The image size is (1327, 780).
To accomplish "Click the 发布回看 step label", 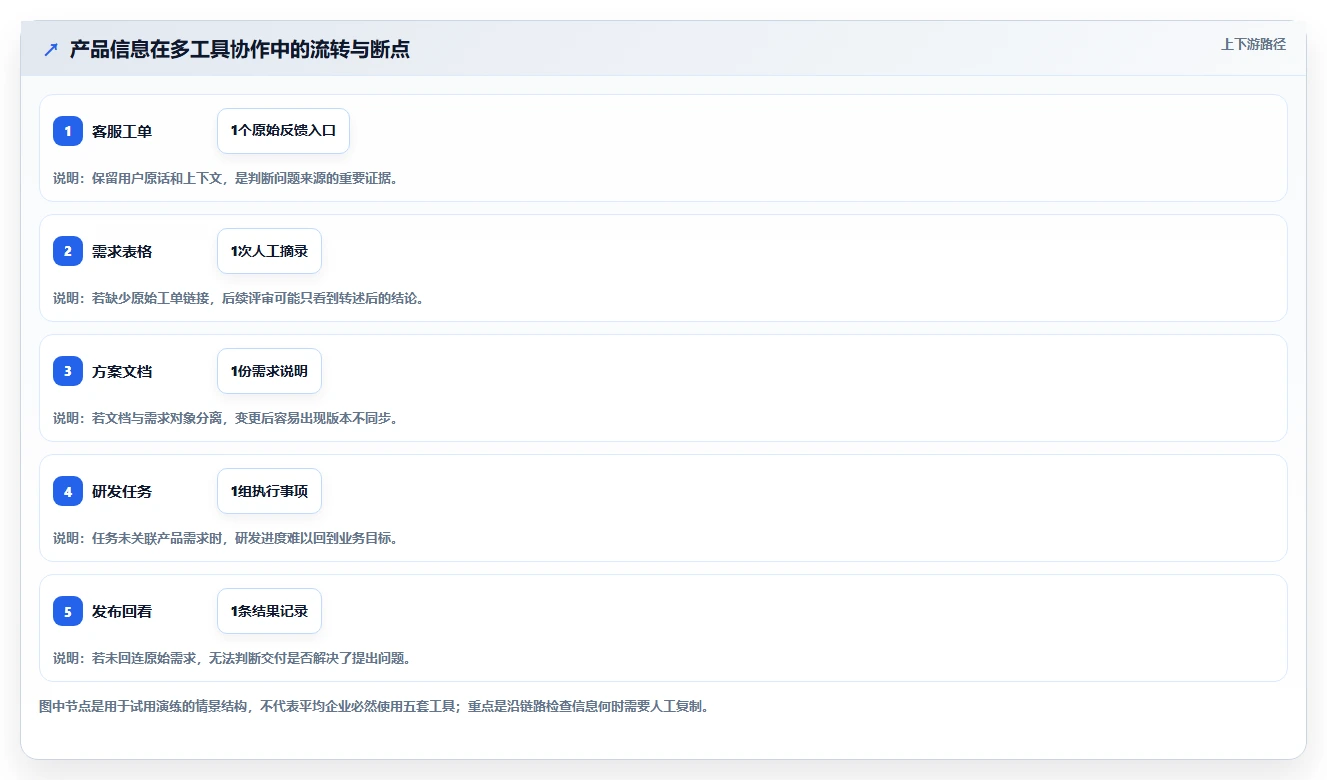I will pos(122,611).
